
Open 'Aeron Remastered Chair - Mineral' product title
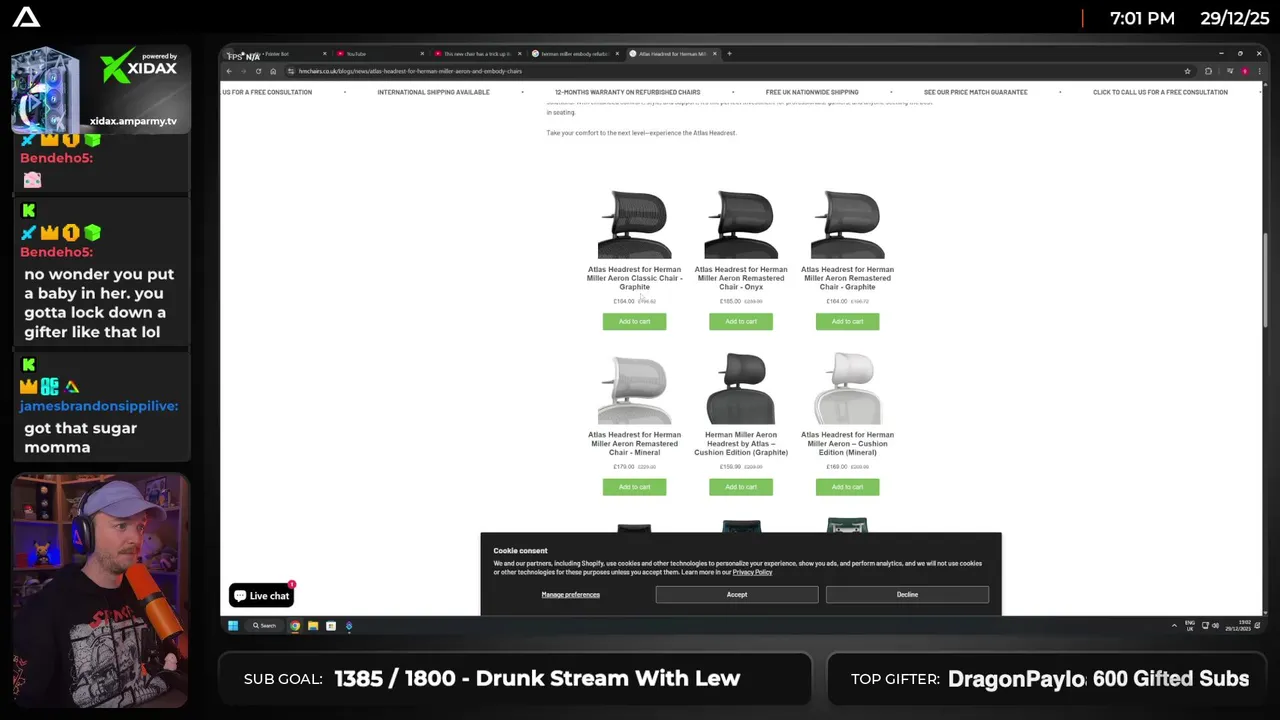(x=634, y=444)
